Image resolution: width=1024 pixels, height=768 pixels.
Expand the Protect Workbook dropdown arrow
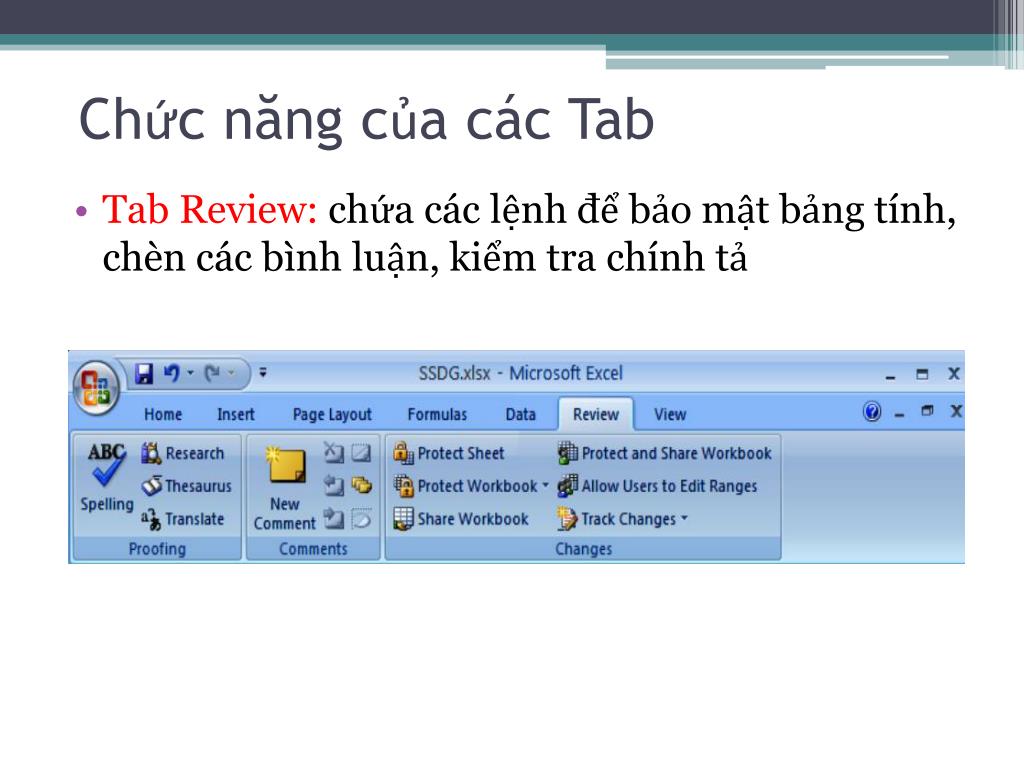point(545,485)
